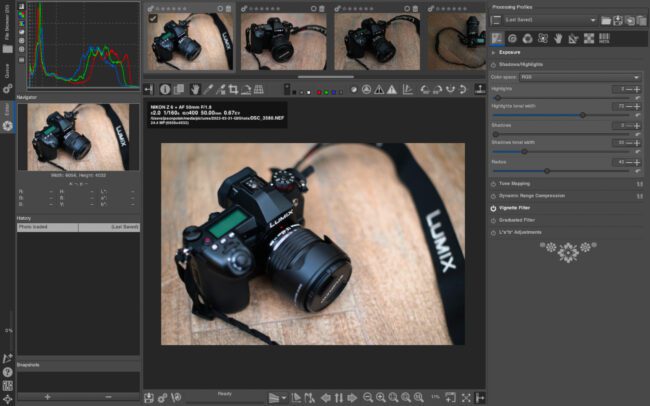650x406 pixels.
Task: Adjust the Radius slider
Action: 561,171
